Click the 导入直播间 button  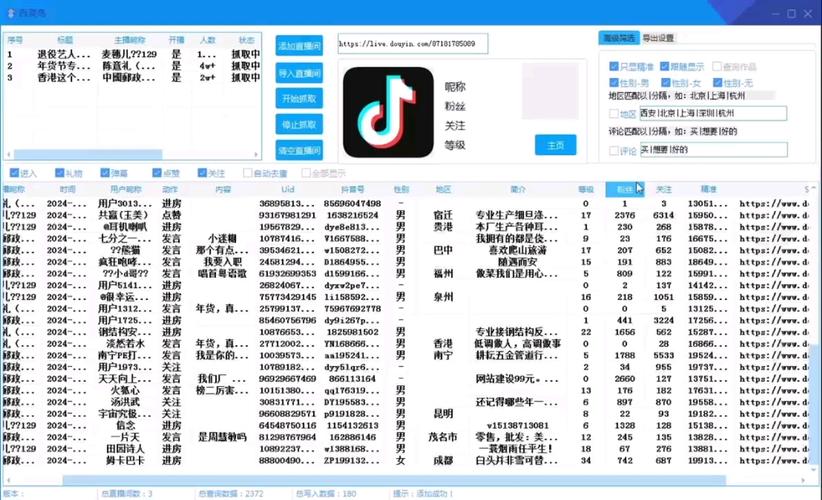point(299,73)
